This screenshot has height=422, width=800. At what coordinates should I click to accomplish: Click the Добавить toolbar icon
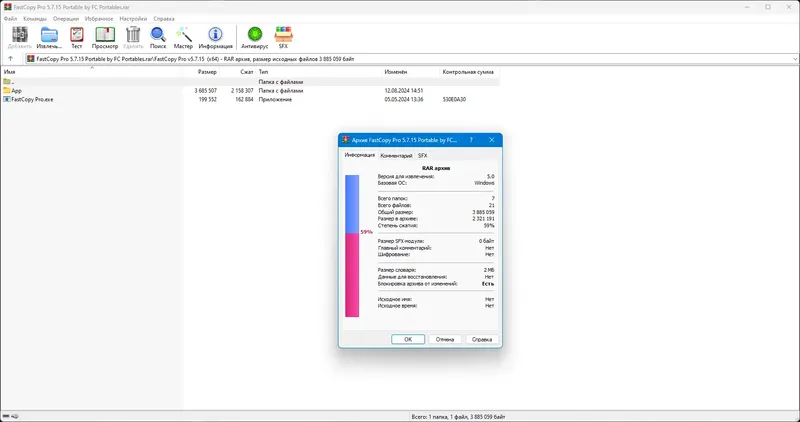[x=20, y=35]
